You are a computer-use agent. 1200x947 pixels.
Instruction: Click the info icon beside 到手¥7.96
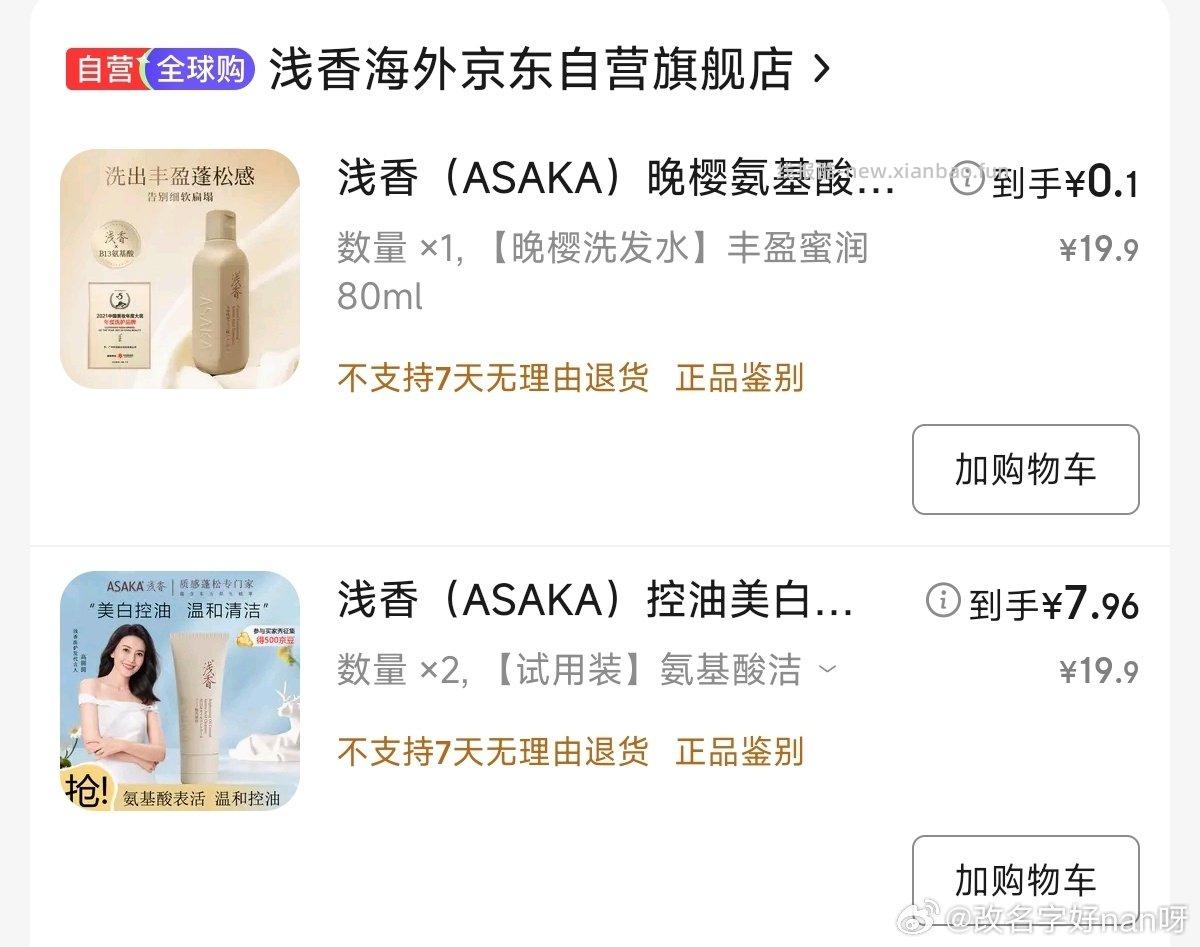(x=944, y=599)
